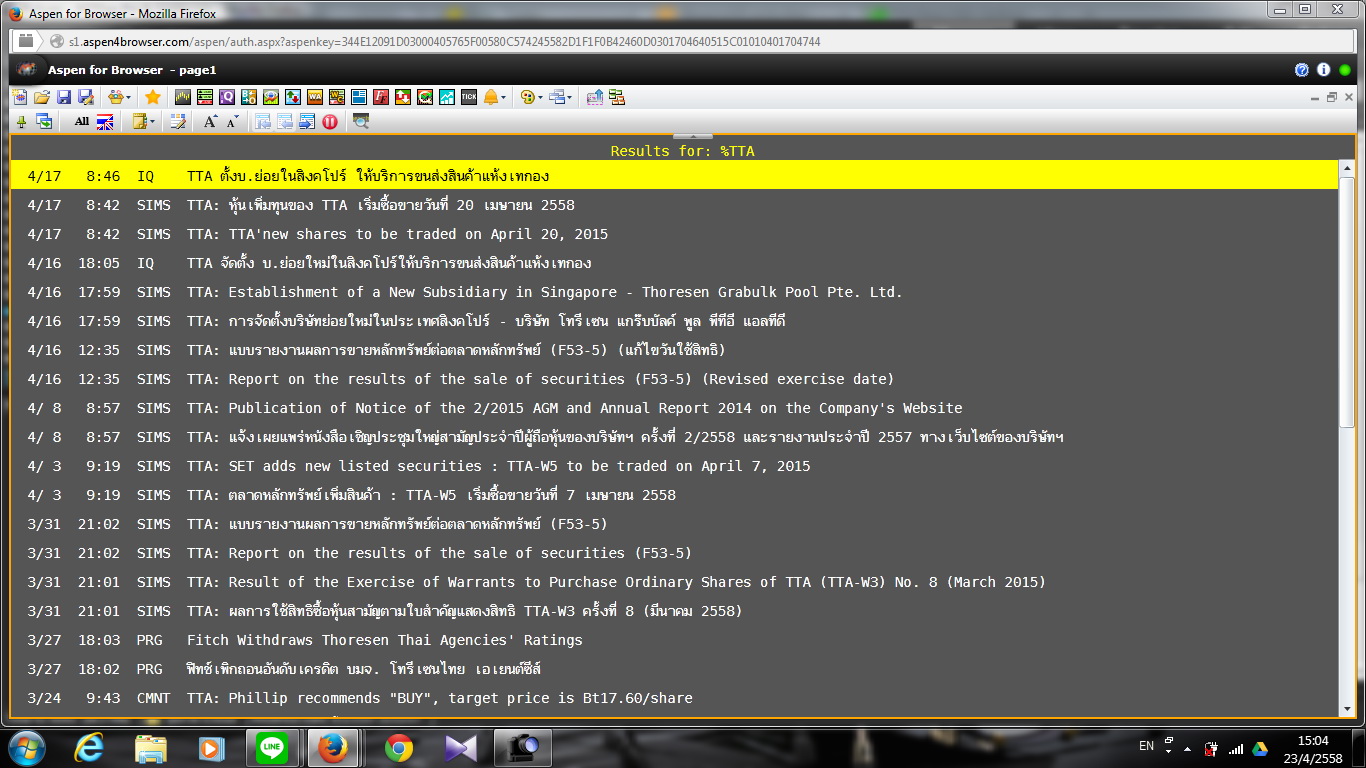This screenshot has width=1366, height=768.
Task: Click the export upload window icon
Action: [595, 97]
